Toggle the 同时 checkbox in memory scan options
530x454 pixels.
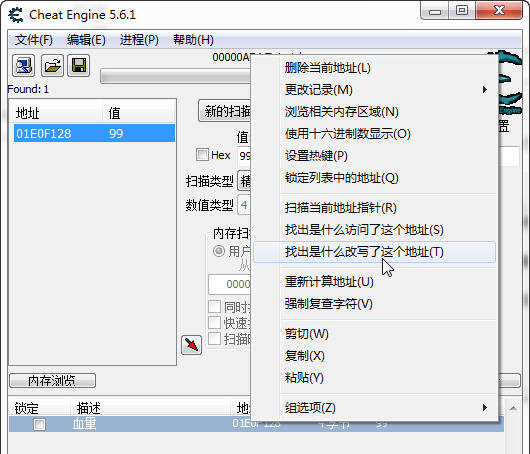click(214, 307)
